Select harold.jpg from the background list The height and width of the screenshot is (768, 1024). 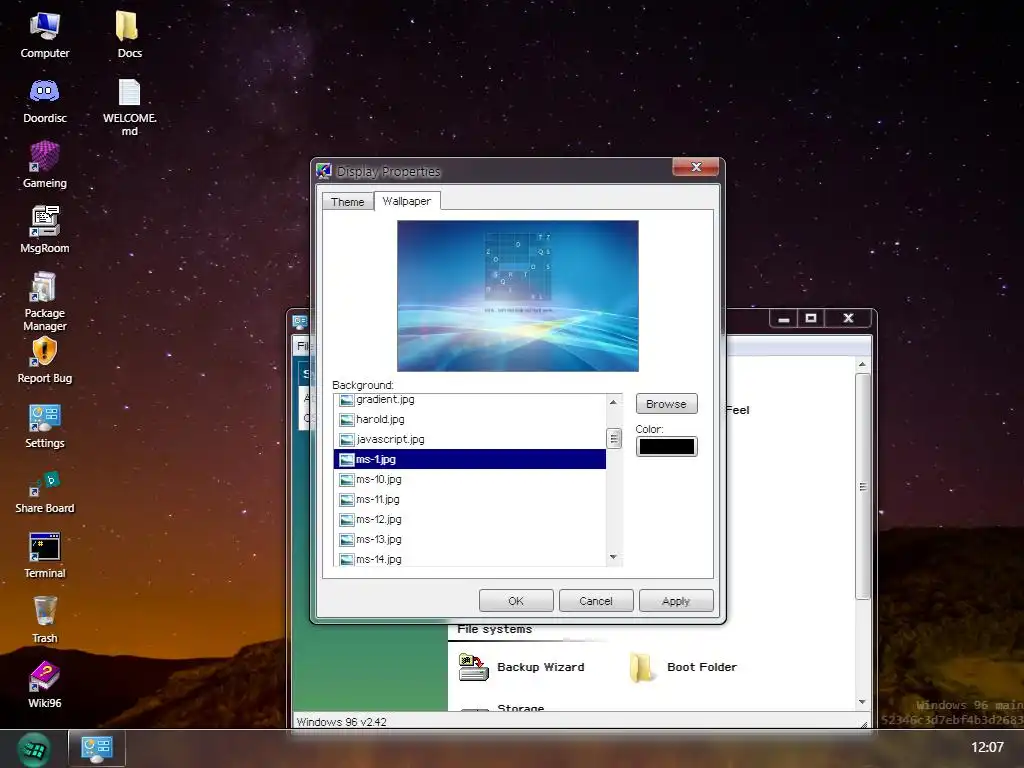470,419
